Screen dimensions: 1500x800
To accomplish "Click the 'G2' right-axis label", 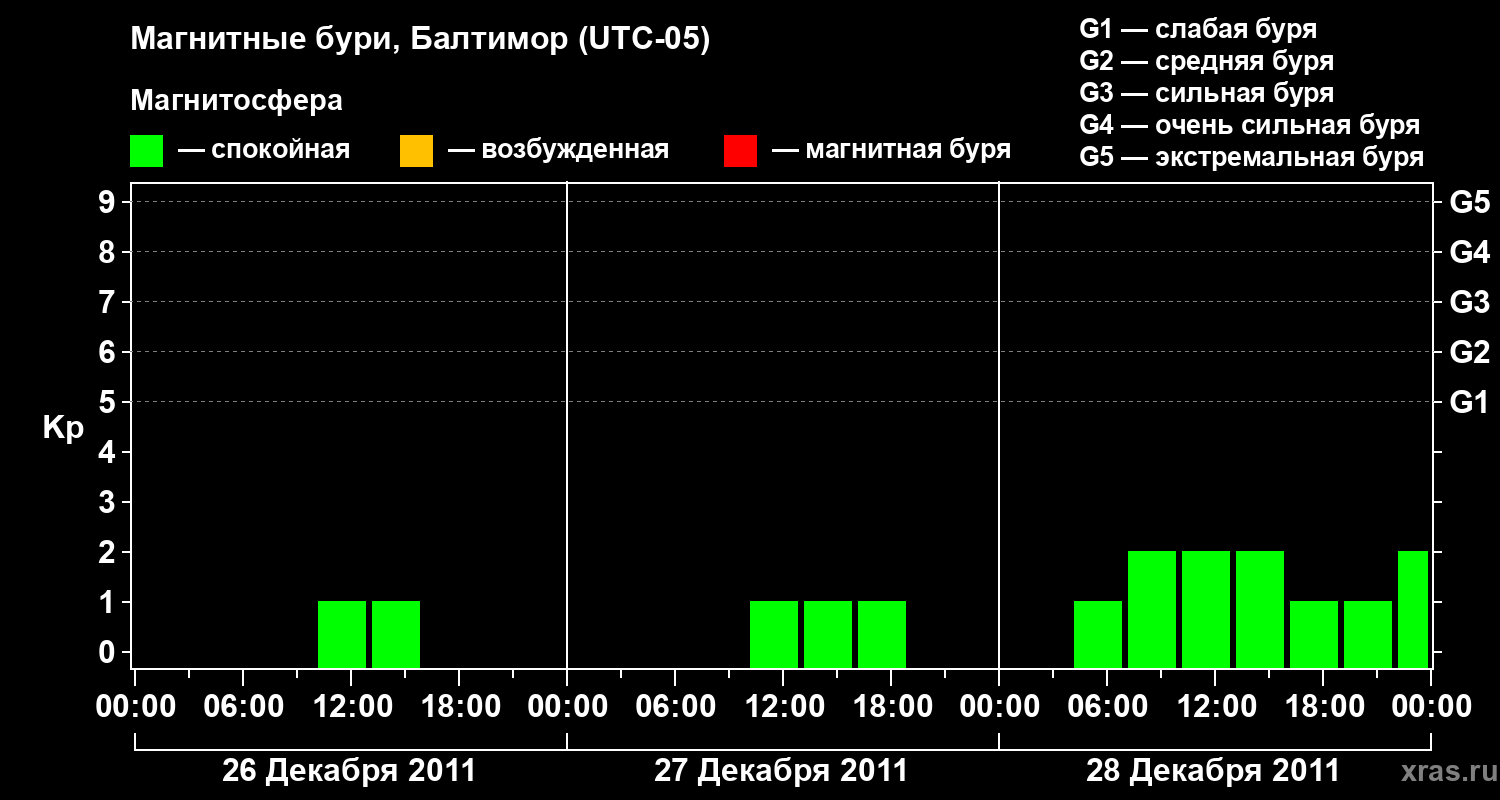I will 1469,352.
